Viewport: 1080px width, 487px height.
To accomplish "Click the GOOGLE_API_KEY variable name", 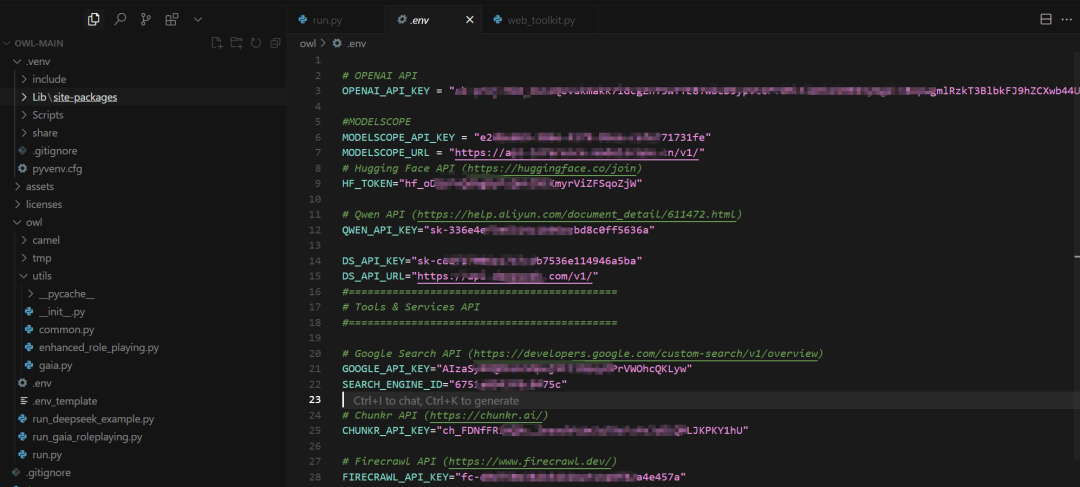I will [x=386, y=369].
